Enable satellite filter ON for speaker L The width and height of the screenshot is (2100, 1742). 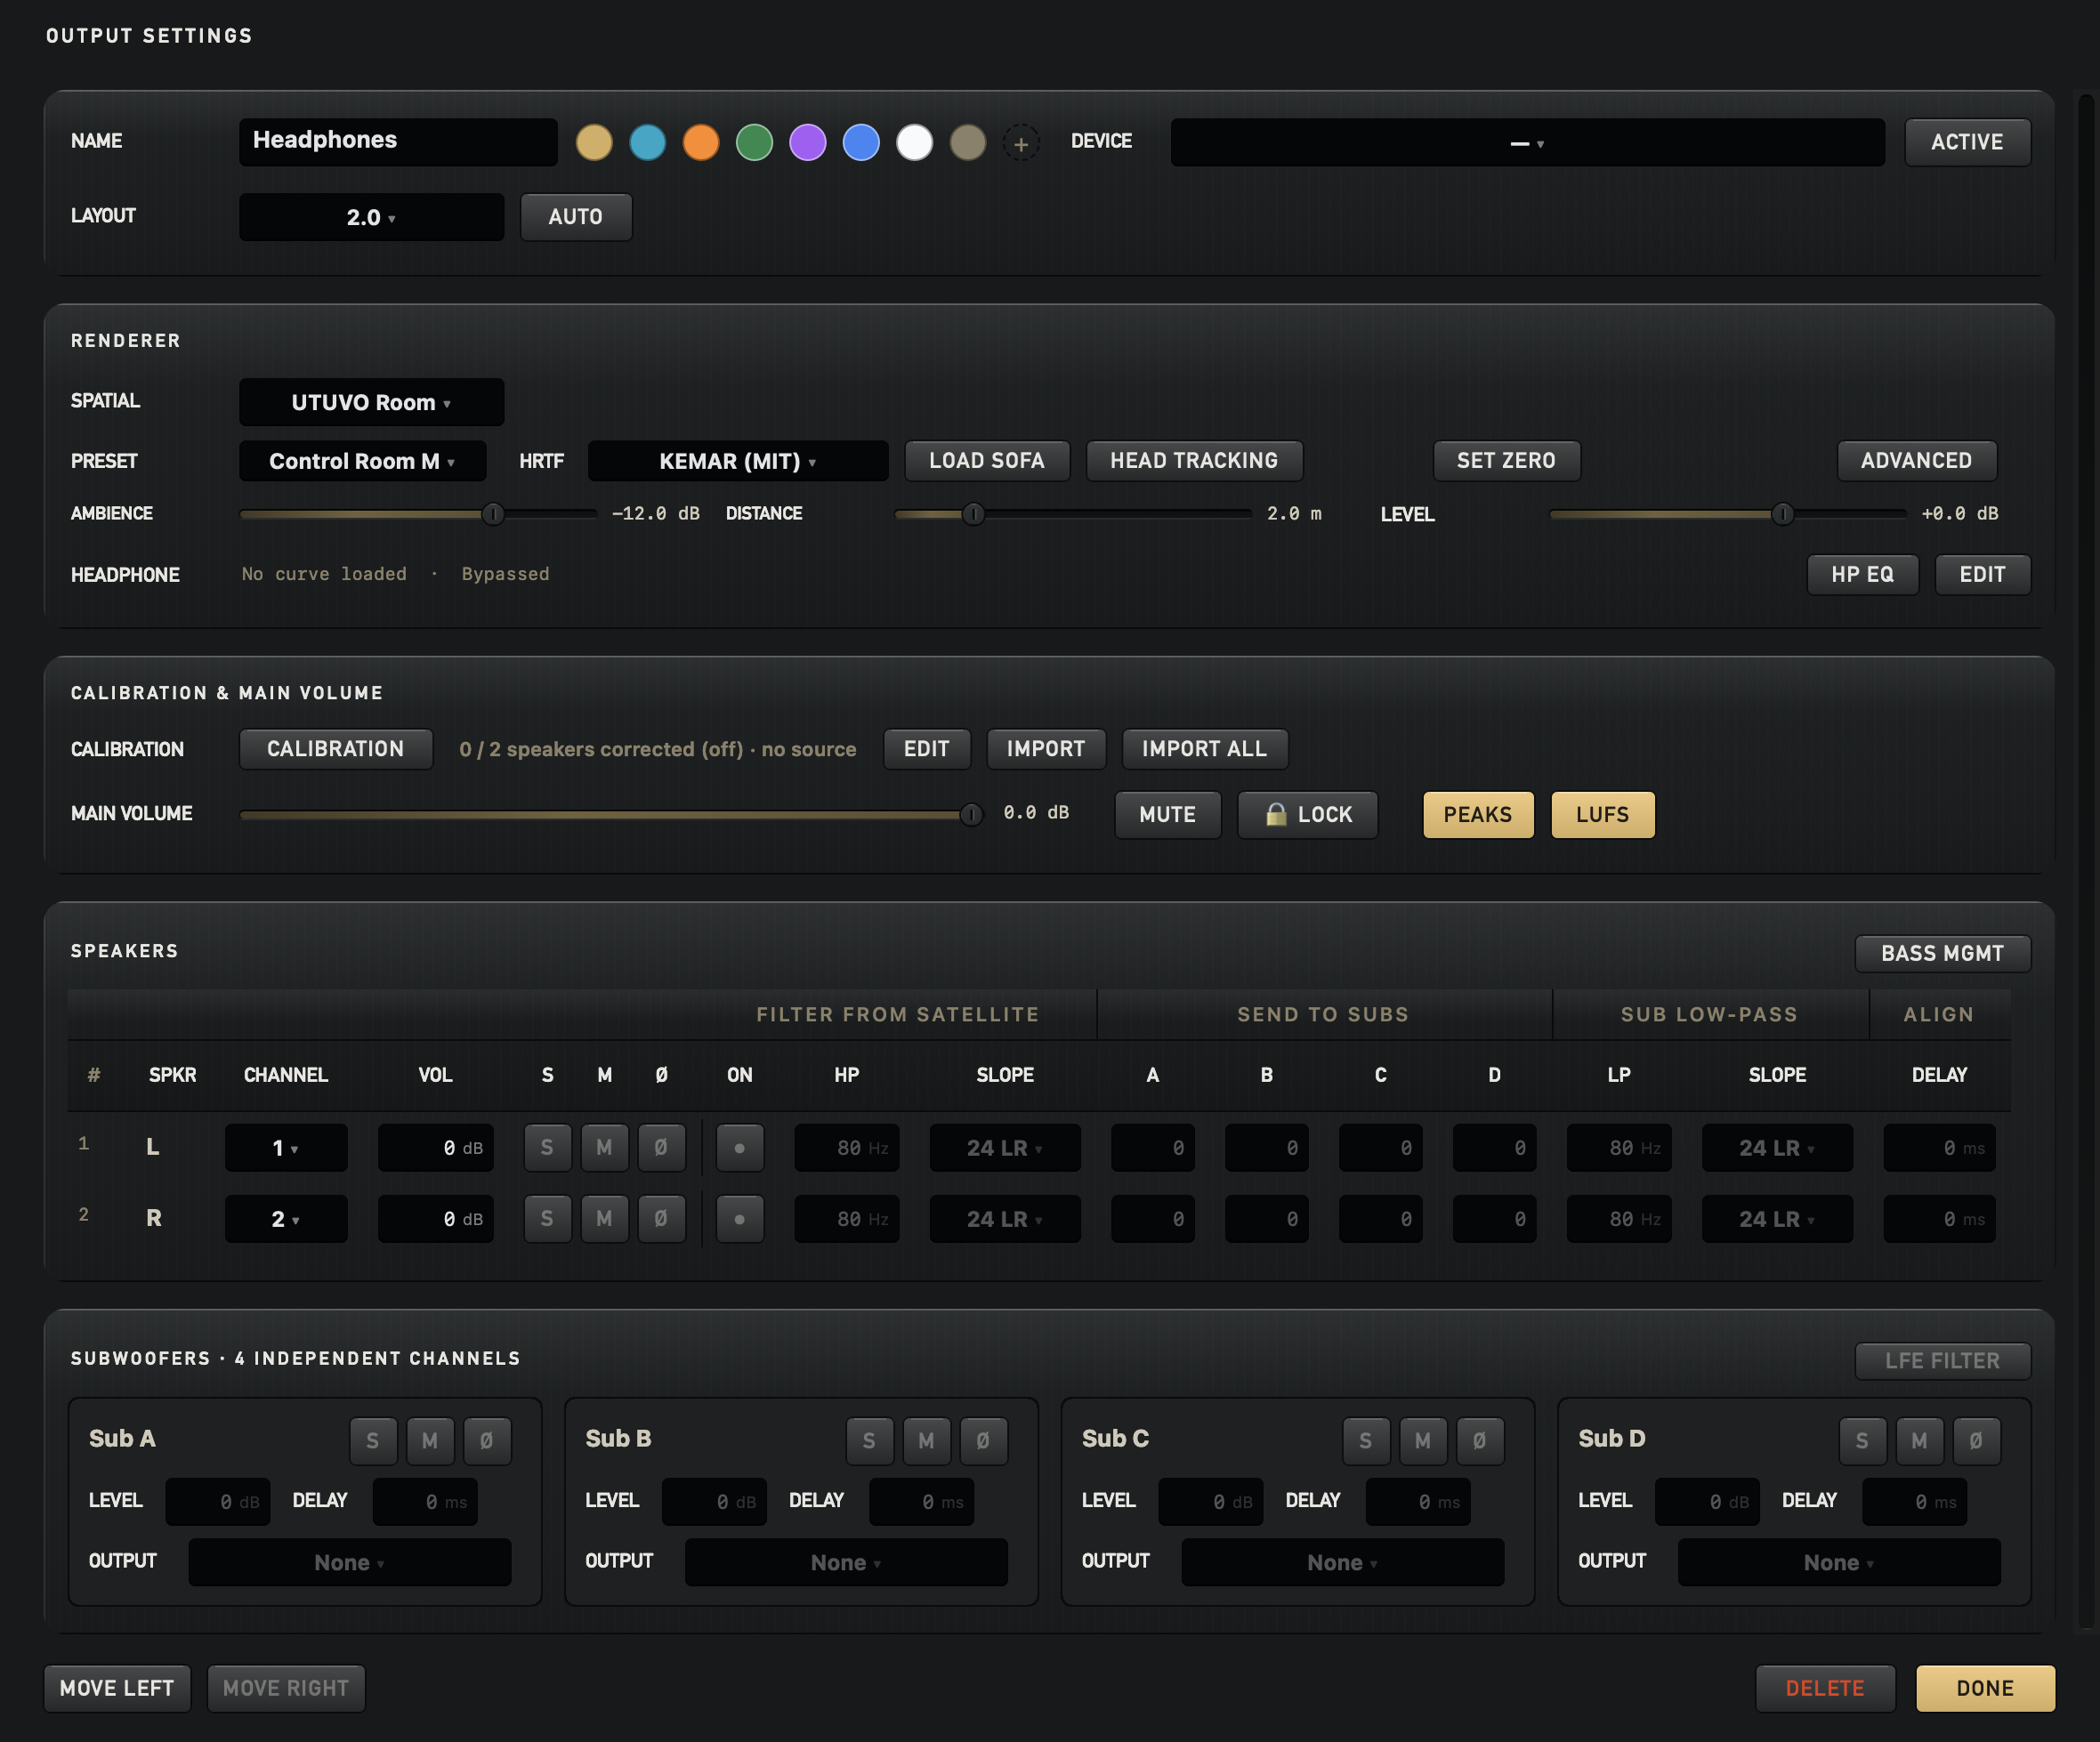(x=740, y=1147)
